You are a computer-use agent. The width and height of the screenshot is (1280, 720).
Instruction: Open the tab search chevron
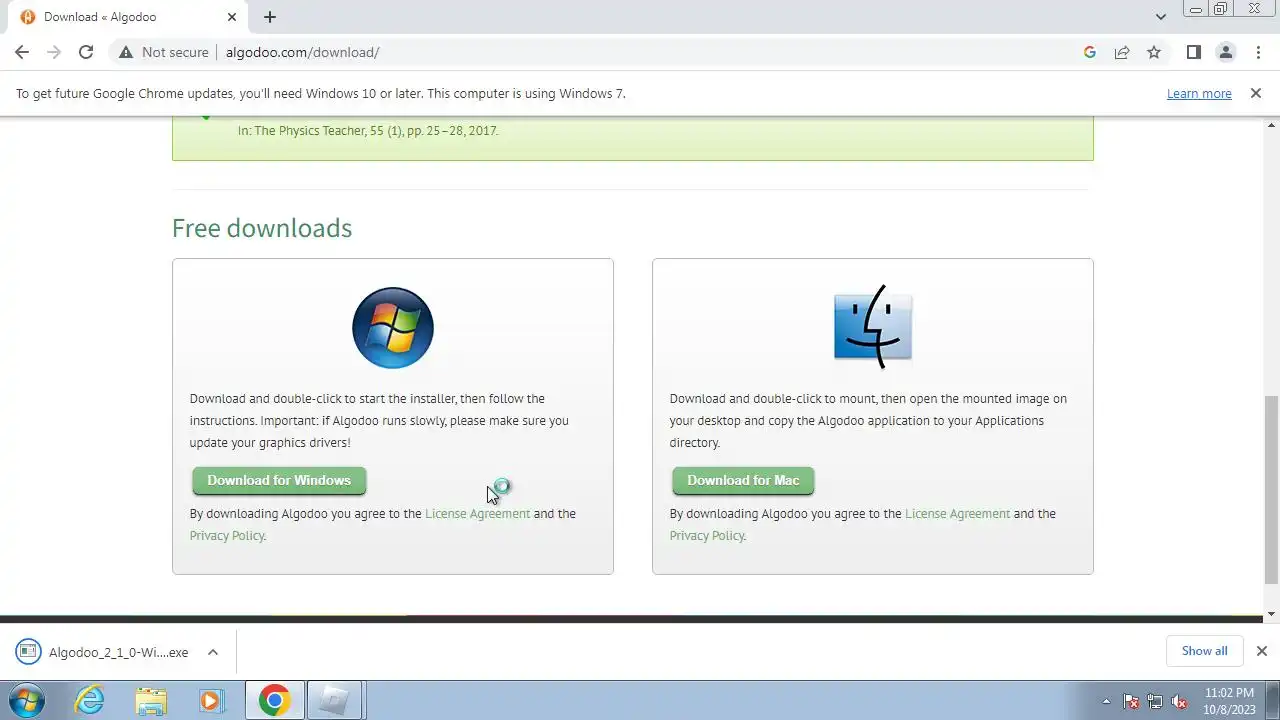pyautogui.click(x=1161, y=17)
